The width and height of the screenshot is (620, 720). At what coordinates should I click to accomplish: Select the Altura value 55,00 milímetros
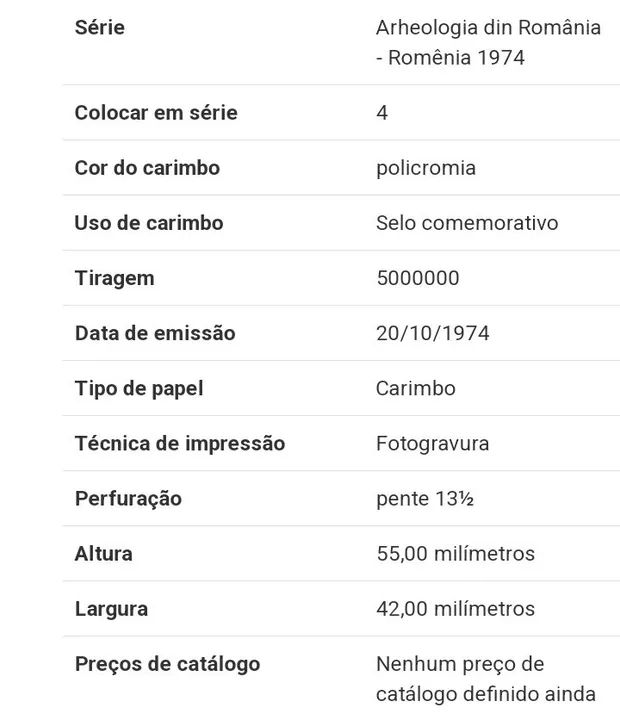tap(456, 553)
